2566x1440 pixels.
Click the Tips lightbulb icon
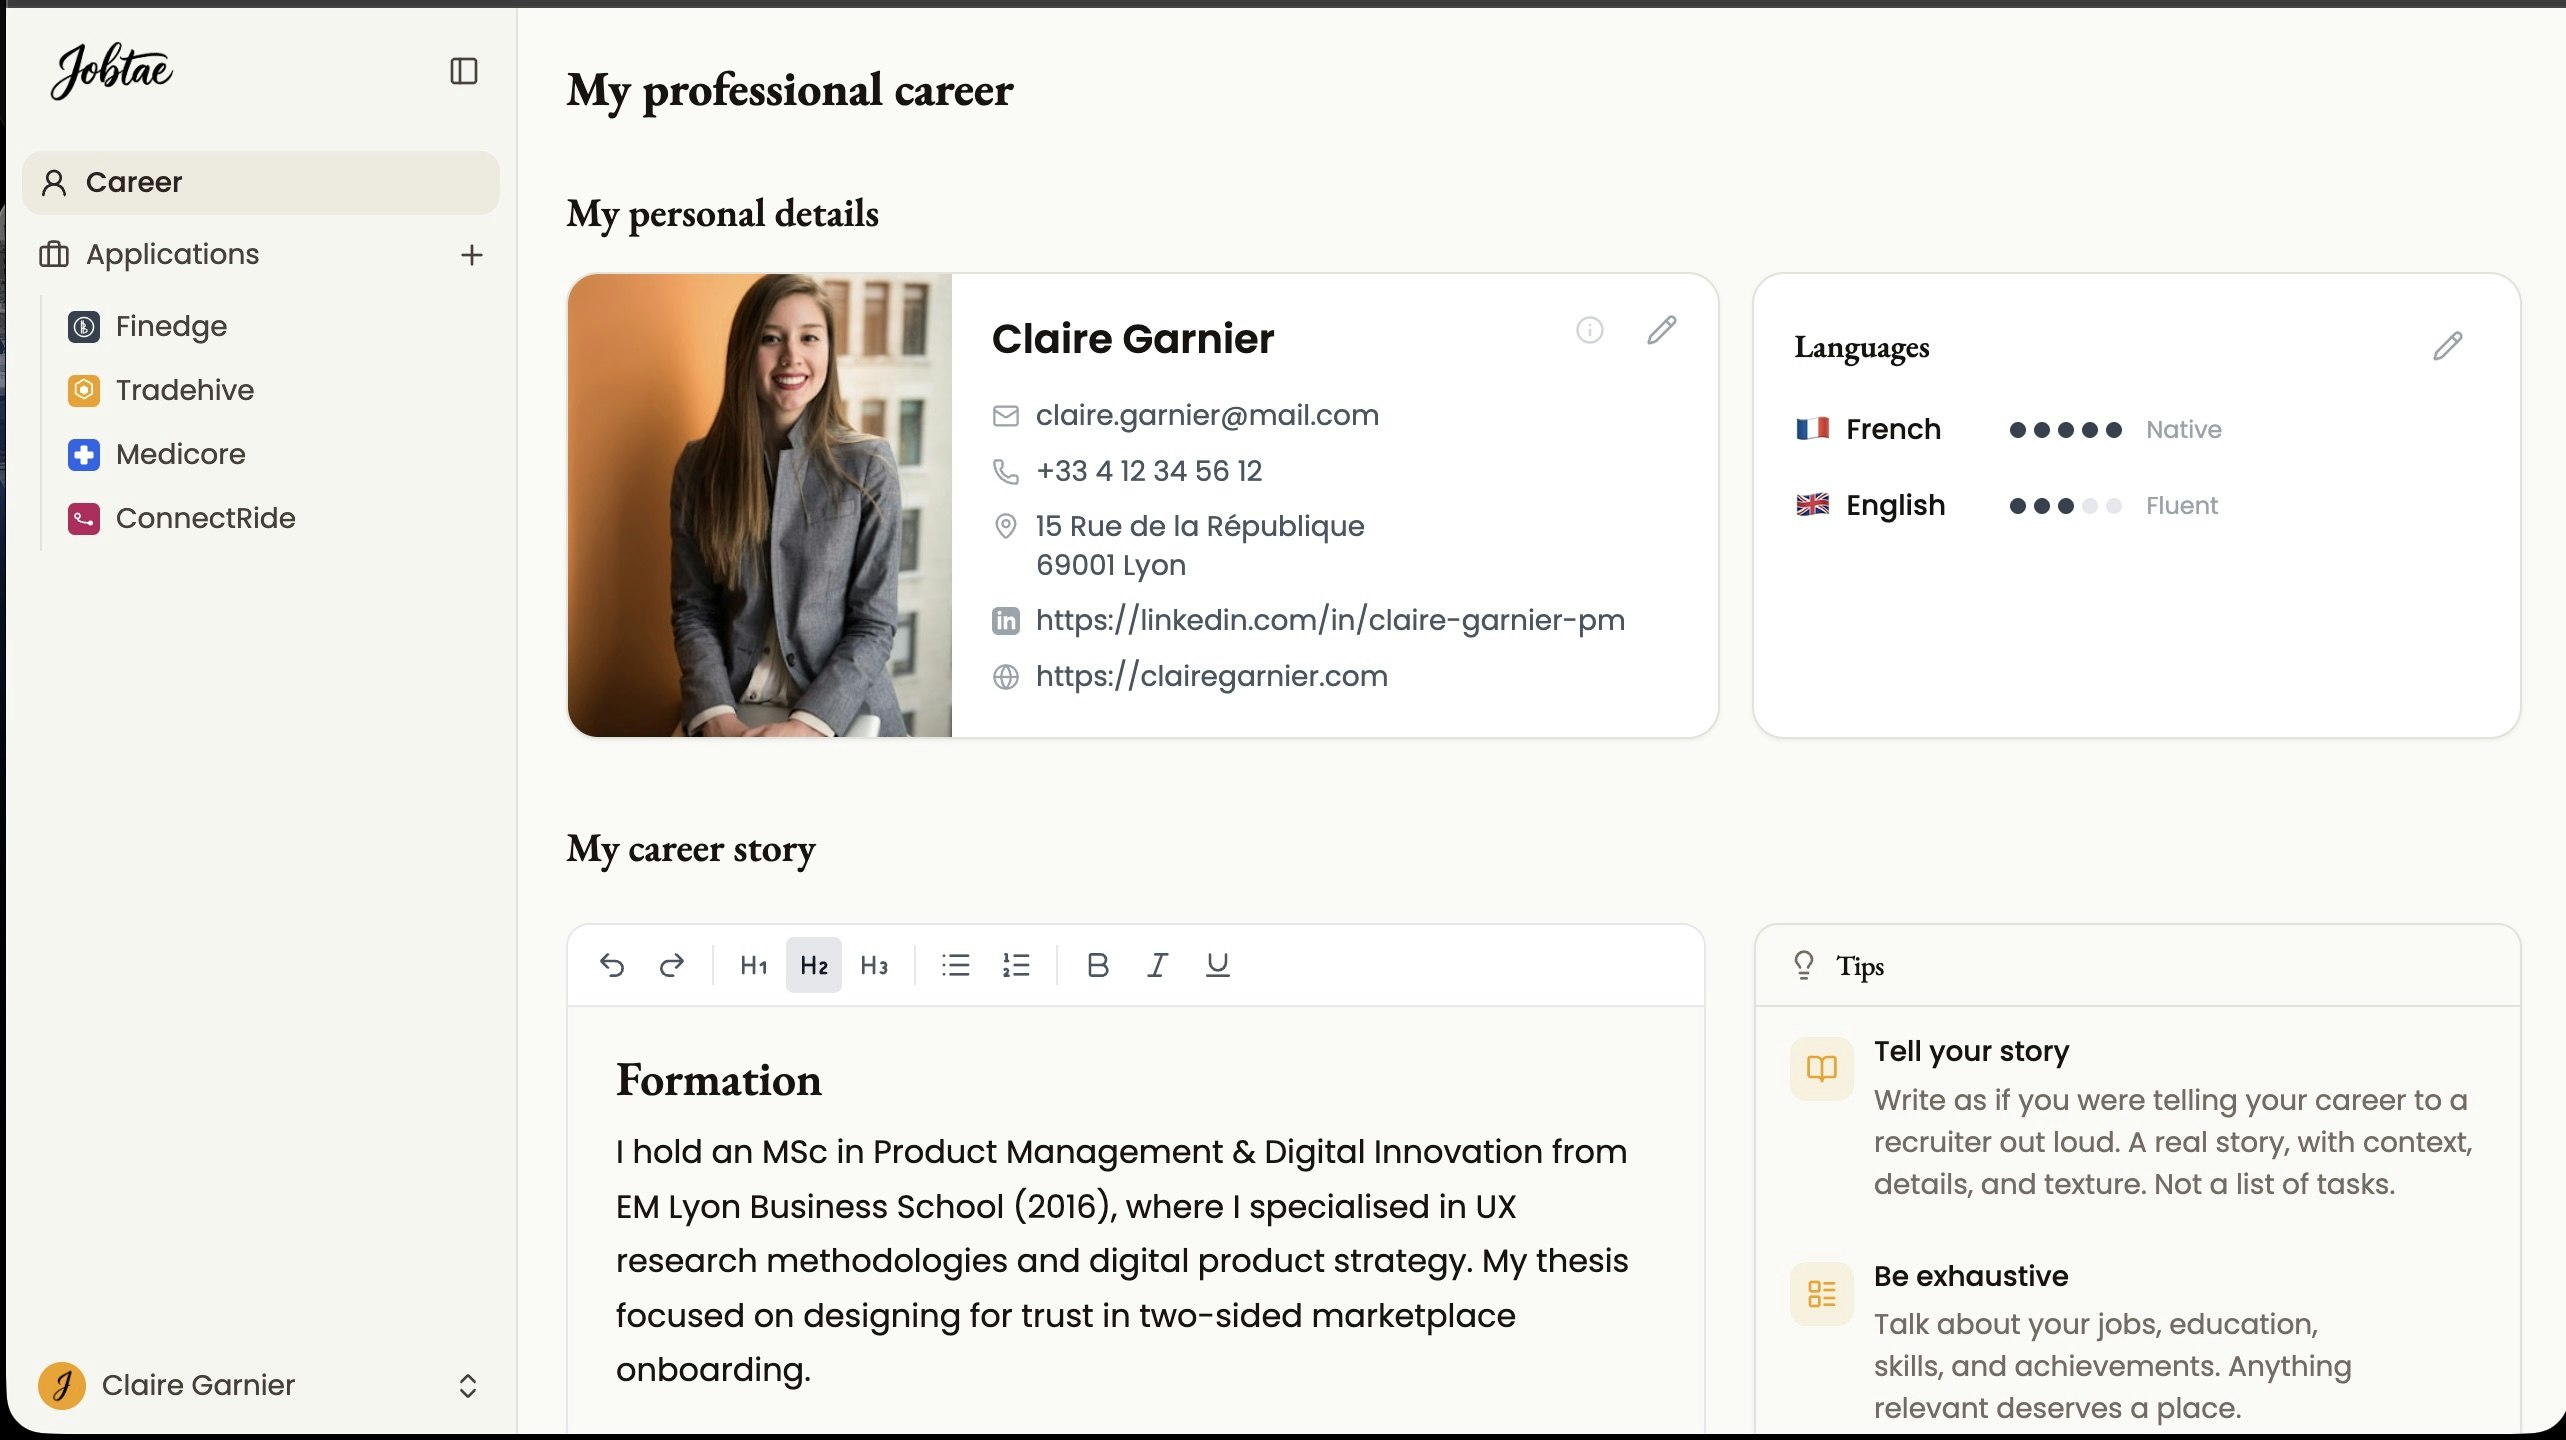coord(1804,965)
